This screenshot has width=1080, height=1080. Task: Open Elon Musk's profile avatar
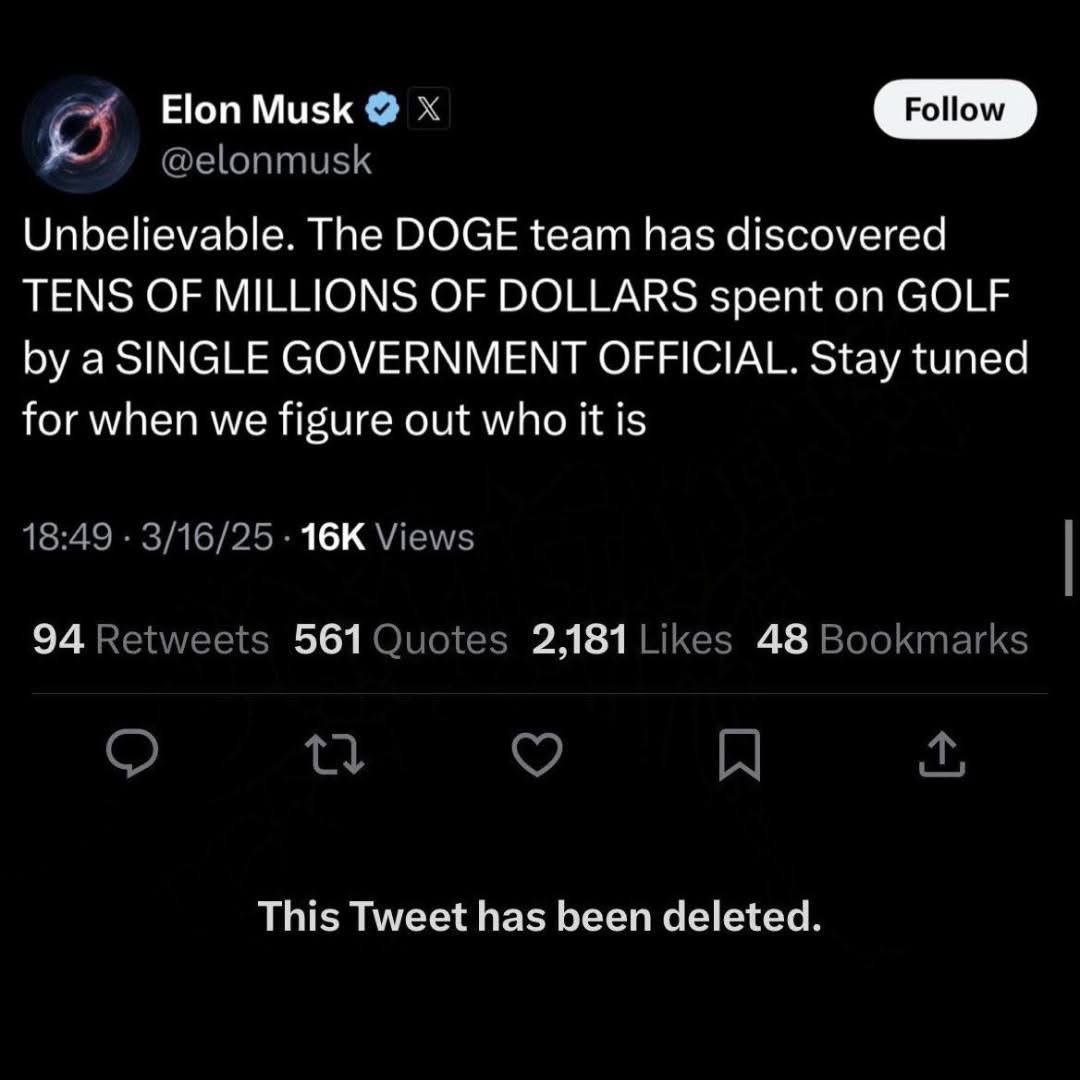tap(80, 133)
